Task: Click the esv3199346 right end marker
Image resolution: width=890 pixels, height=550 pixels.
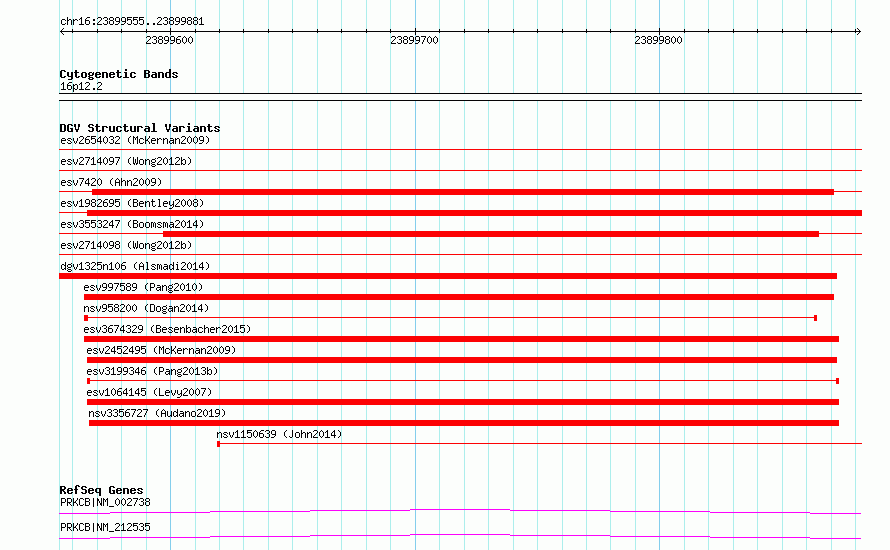Action: tap(838, 381)
